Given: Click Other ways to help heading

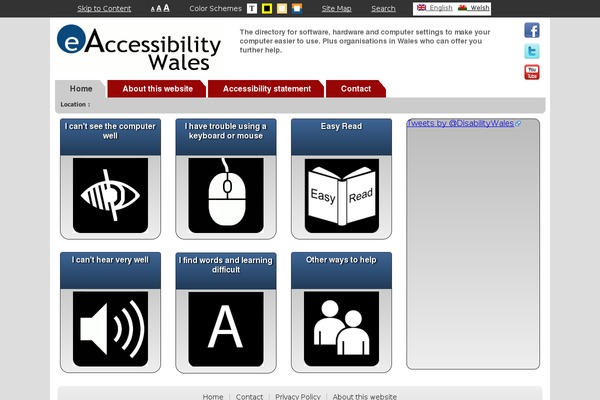Looking at the screenshot, I should point(341,260).
